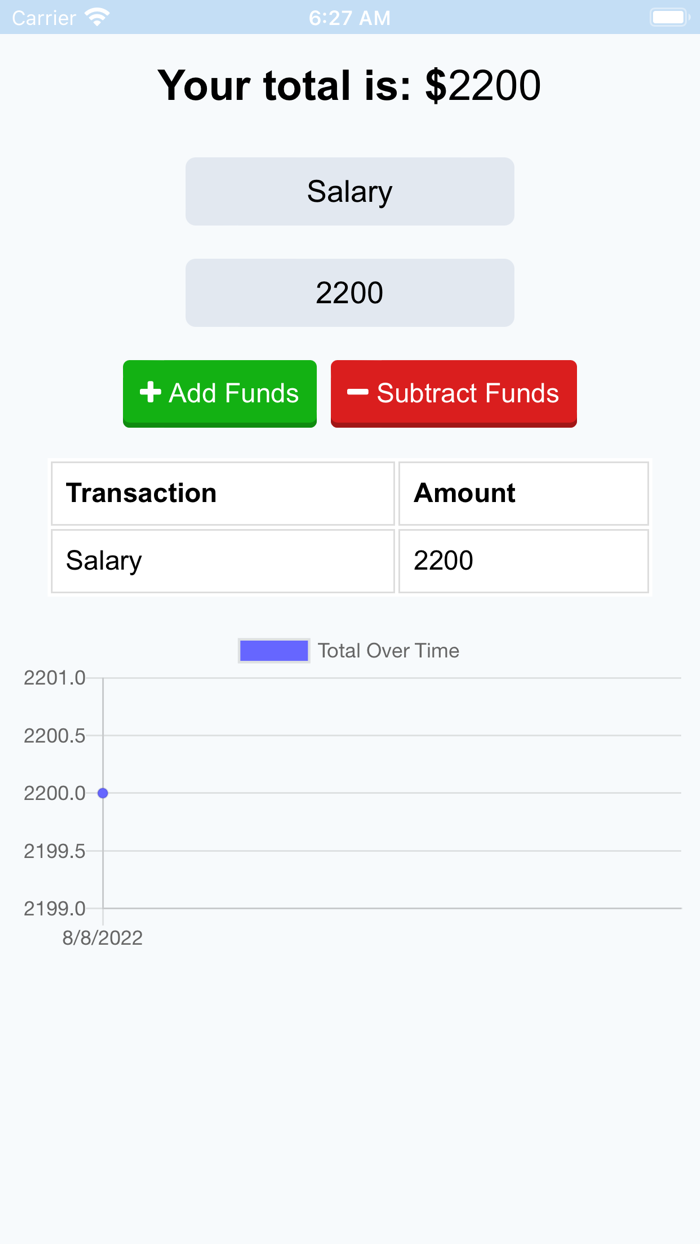This screenshot has width=700, height=1244.
Task: Select the Transaction column header
Action: [140, 493]
